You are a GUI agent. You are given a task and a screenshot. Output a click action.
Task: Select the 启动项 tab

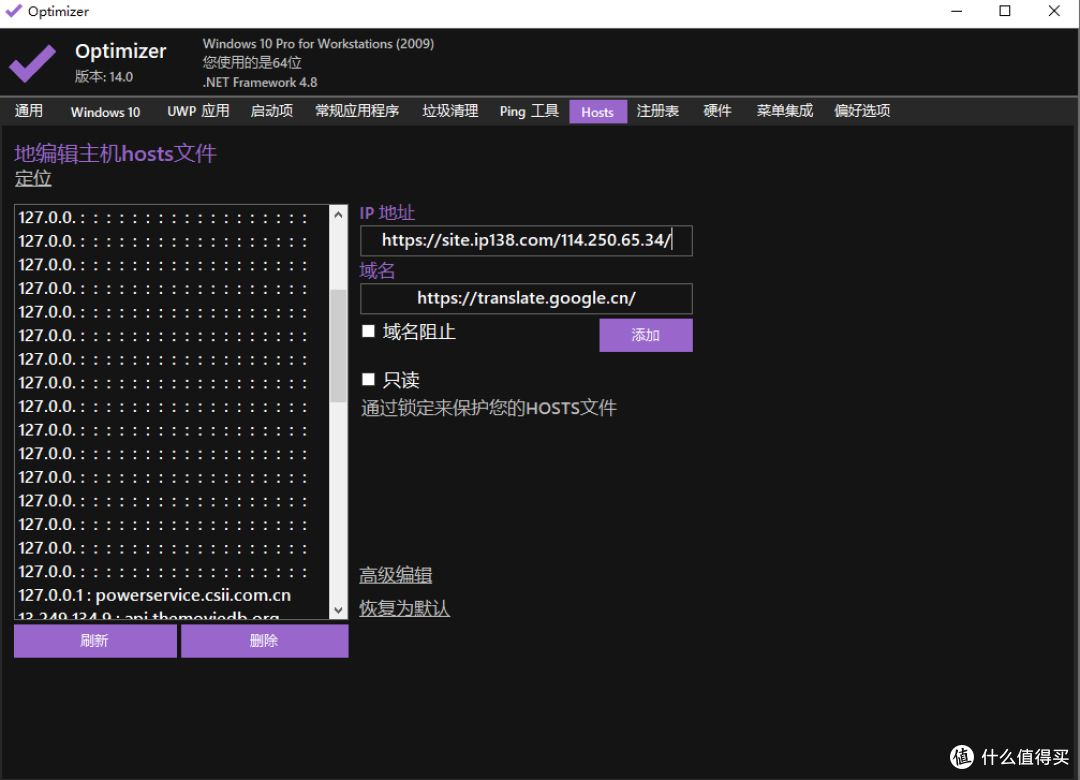click(x=272, y=111)
